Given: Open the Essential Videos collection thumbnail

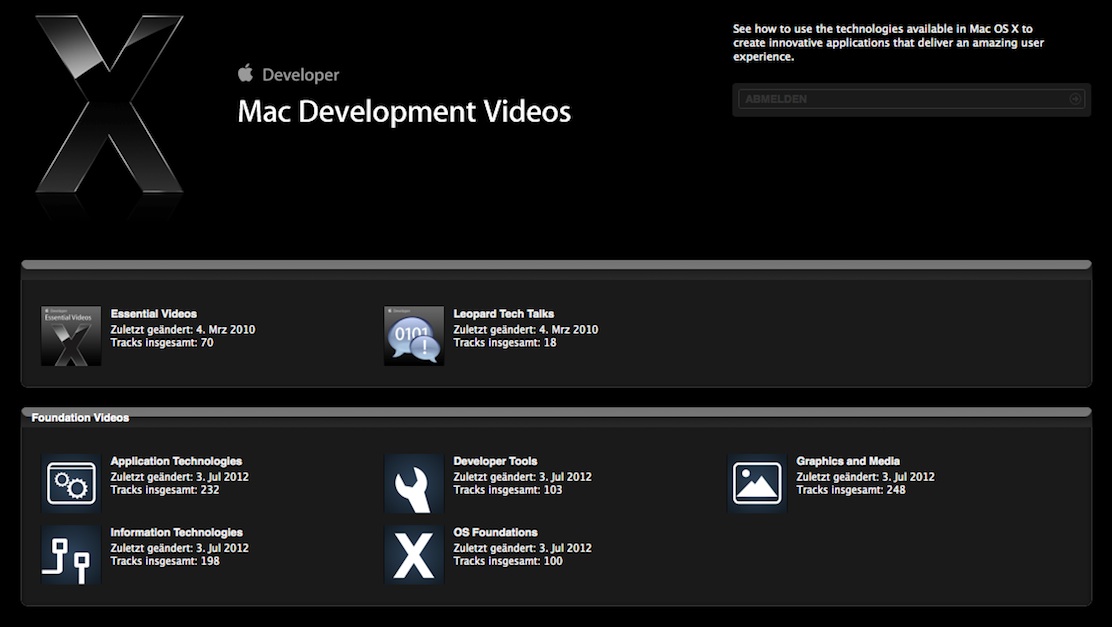Looking at the screenshot, I should pyautogui.click(x=71, y=336).
